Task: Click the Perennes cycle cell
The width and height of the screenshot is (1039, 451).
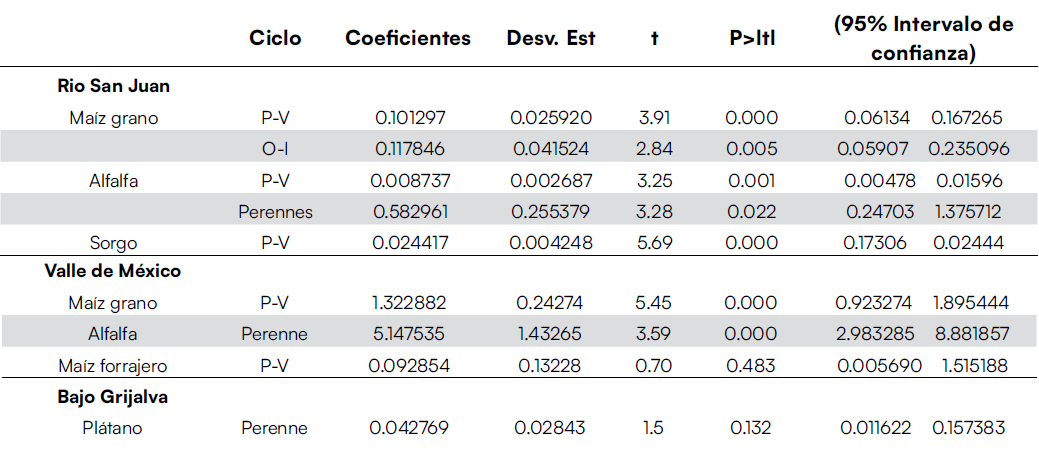Action: pyautogui.click(x=275, y=211)
